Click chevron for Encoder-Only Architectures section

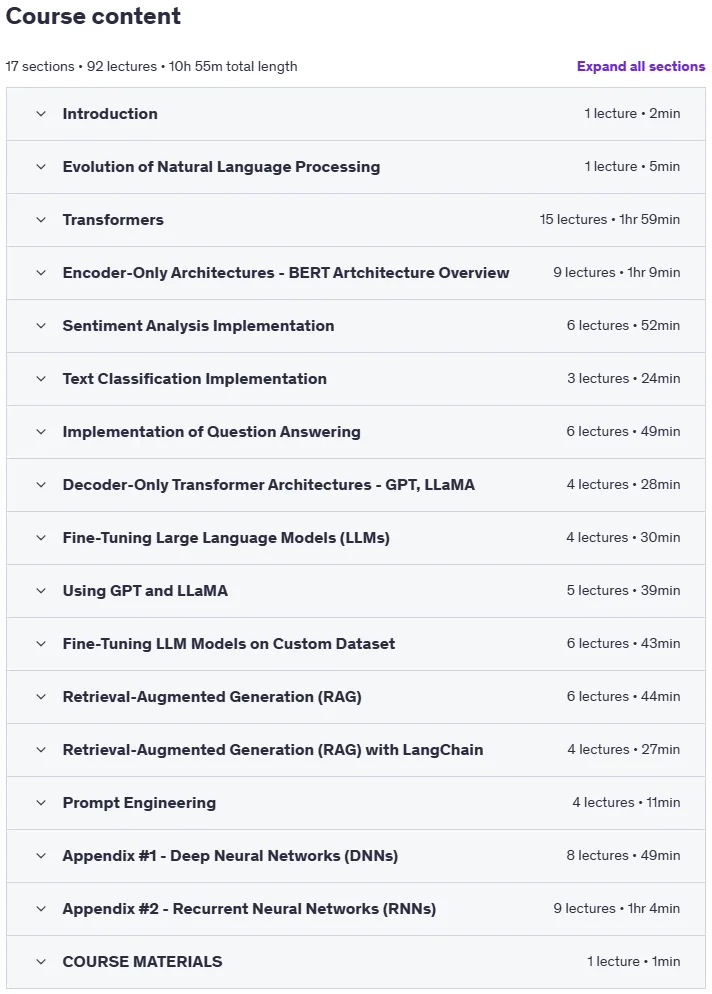coord(41,273)
